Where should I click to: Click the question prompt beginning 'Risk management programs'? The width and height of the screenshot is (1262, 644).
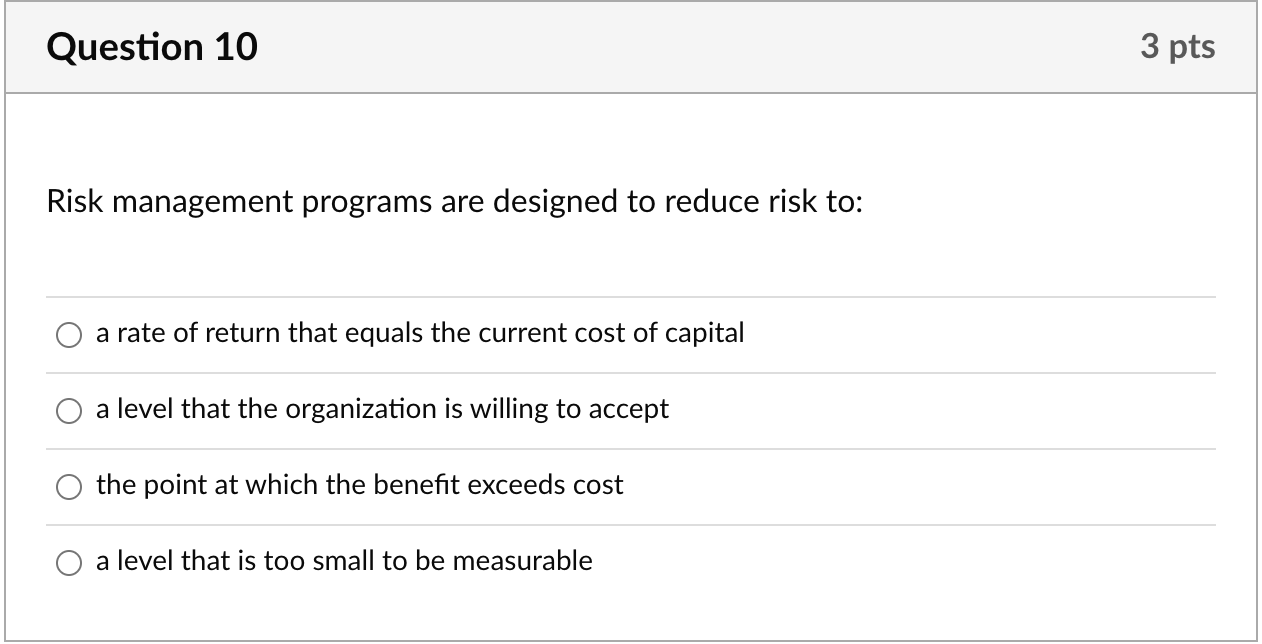(x=455, y=203)
